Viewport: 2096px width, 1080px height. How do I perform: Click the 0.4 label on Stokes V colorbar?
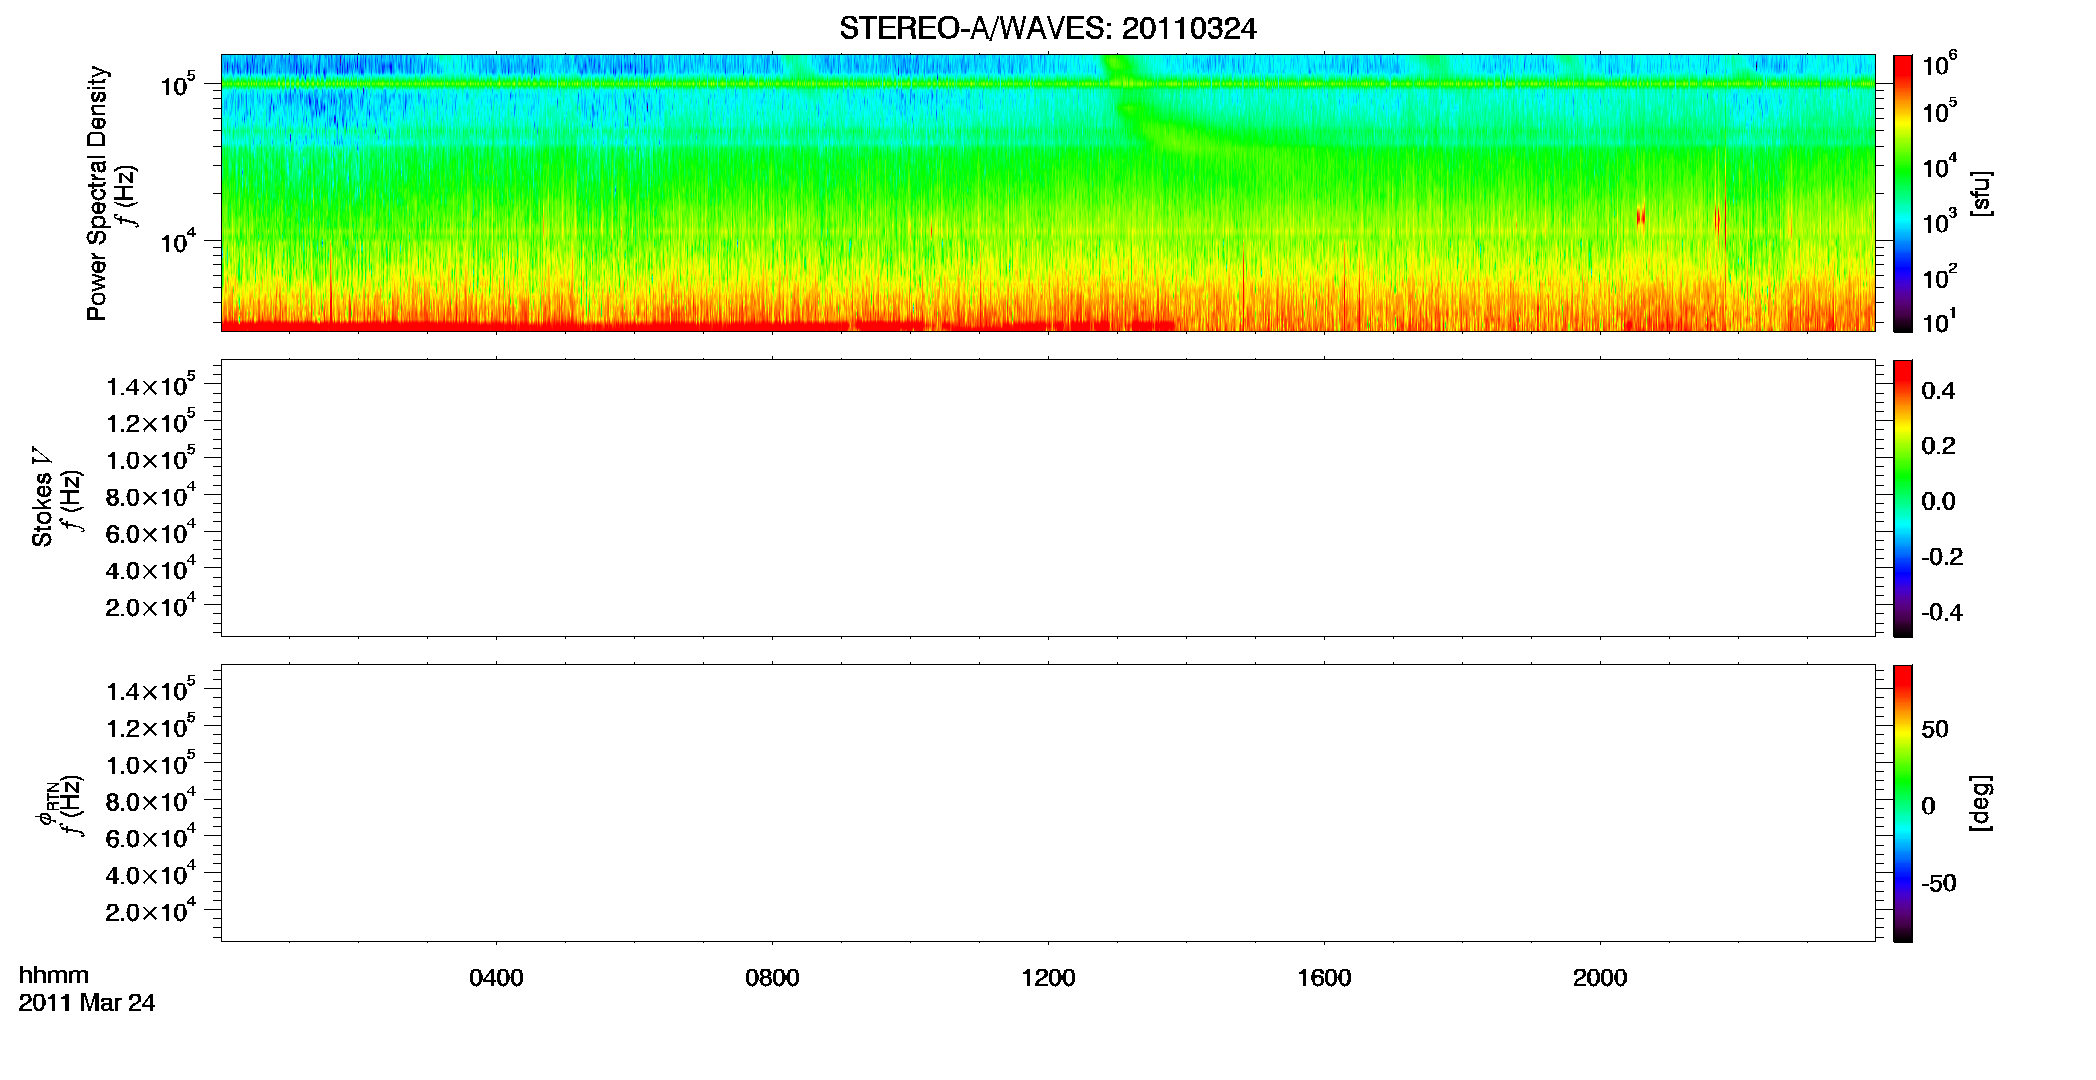[x=1938, y=391]
